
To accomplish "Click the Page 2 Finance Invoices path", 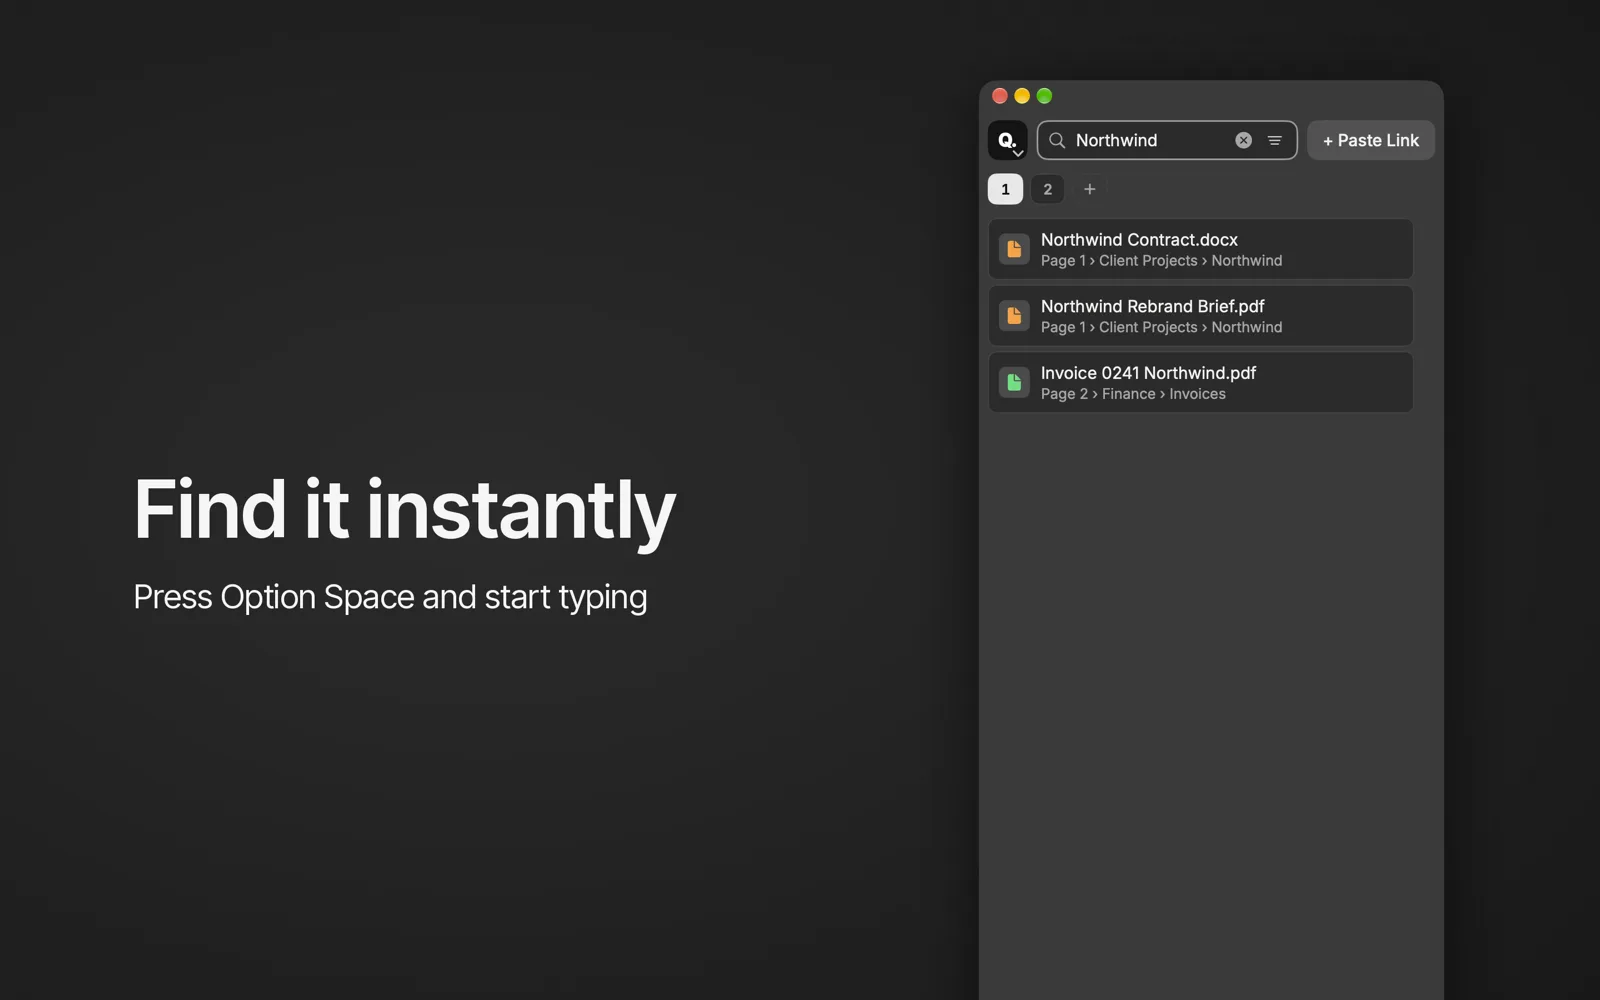I will [x=1133, y=394].
